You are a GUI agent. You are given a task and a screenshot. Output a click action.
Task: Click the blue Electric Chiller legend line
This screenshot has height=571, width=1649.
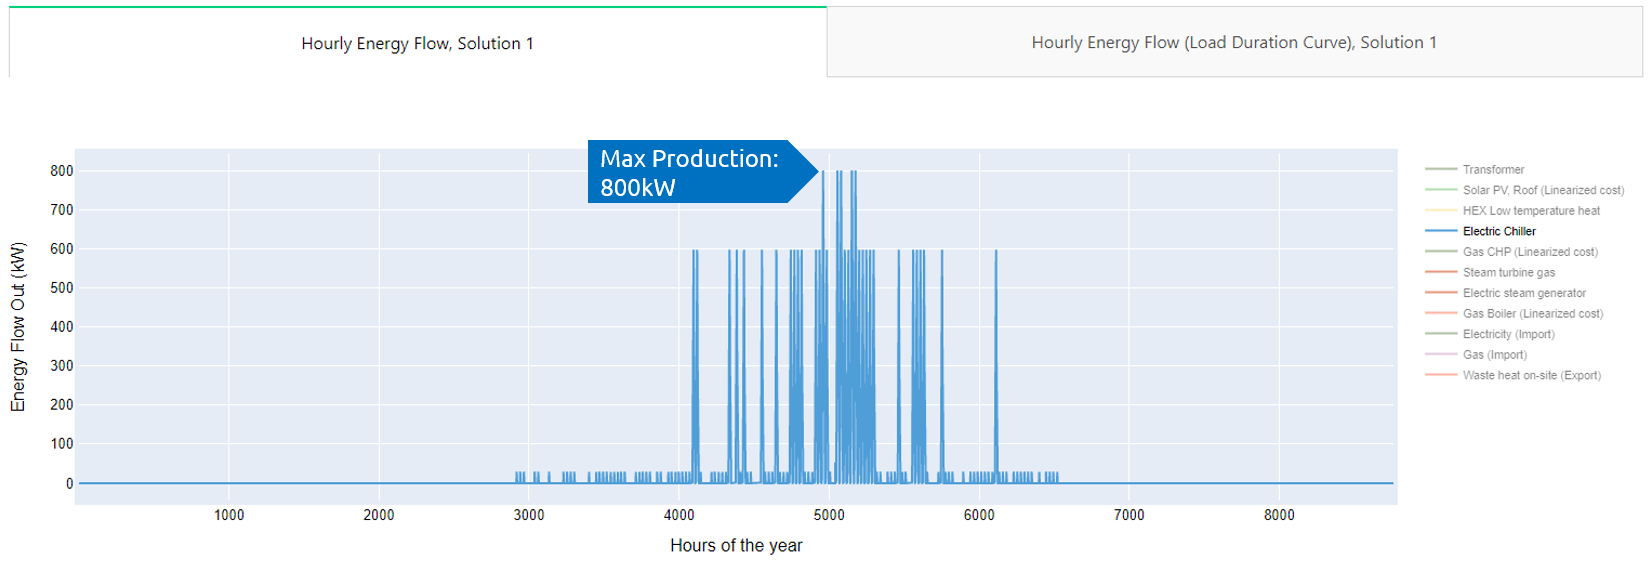(x=1441, y=231)
